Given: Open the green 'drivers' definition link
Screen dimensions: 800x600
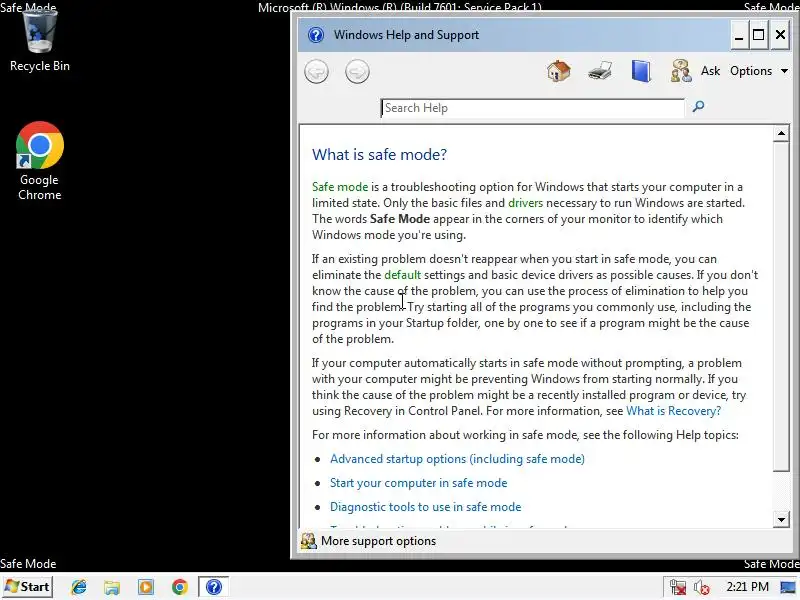Looking at the screenshot, I should click(525, 203).
